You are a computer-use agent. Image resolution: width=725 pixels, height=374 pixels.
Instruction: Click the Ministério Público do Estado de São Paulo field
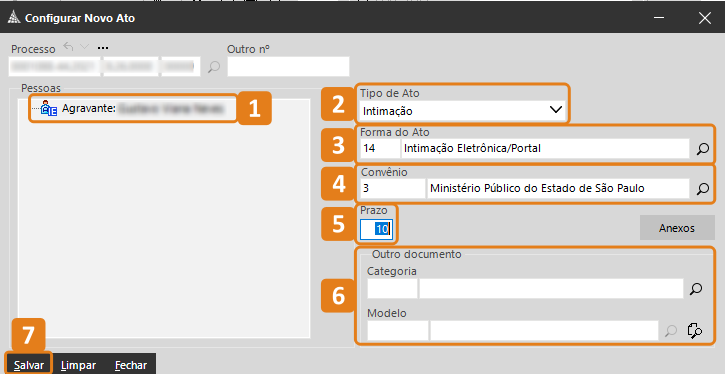coord(558,189)
